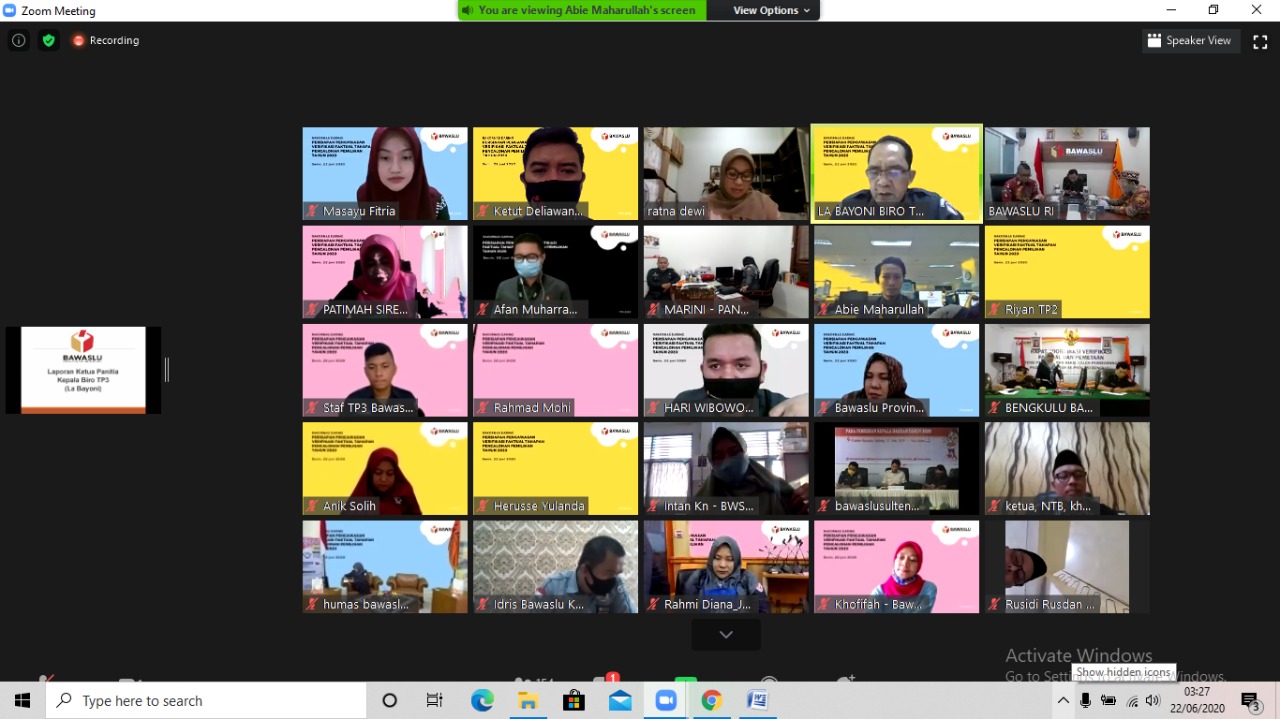
Task: Click the green encryption shield icon
Action: pos(48,41)
